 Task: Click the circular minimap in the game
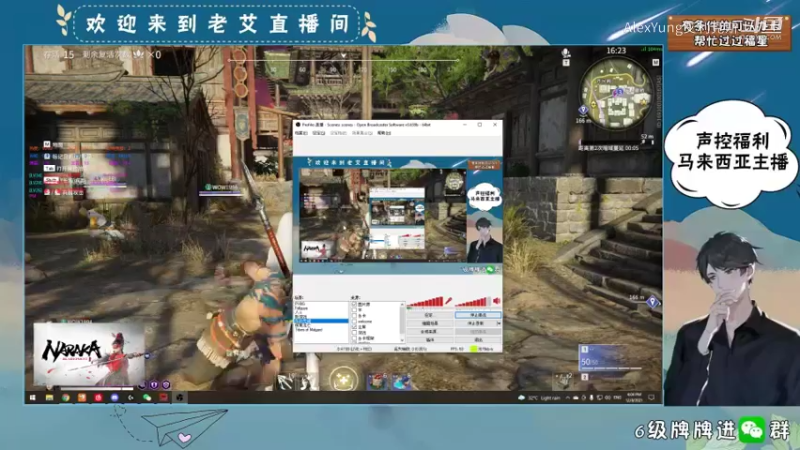(616, 93)
